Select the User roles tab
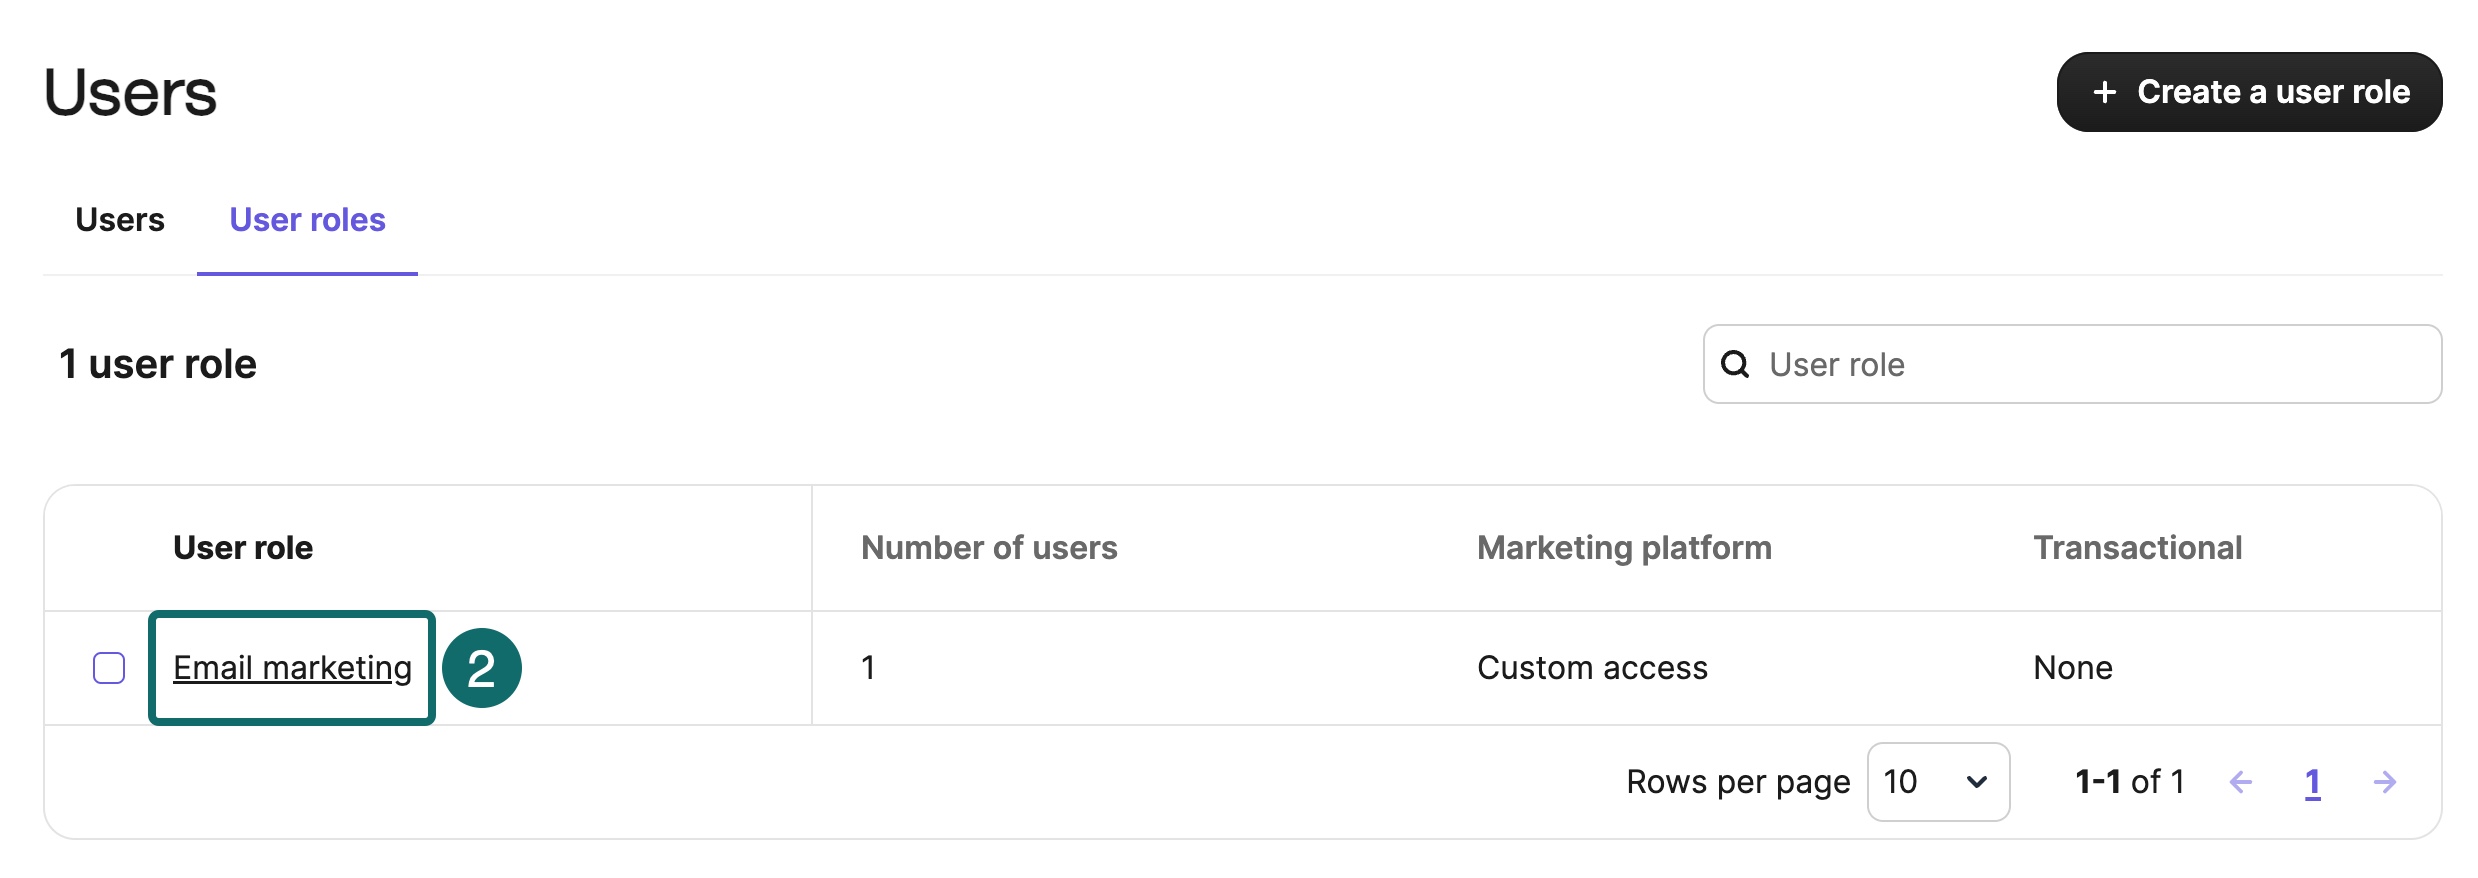Screen dimensions: 2478x878 (x=307, y=220)
